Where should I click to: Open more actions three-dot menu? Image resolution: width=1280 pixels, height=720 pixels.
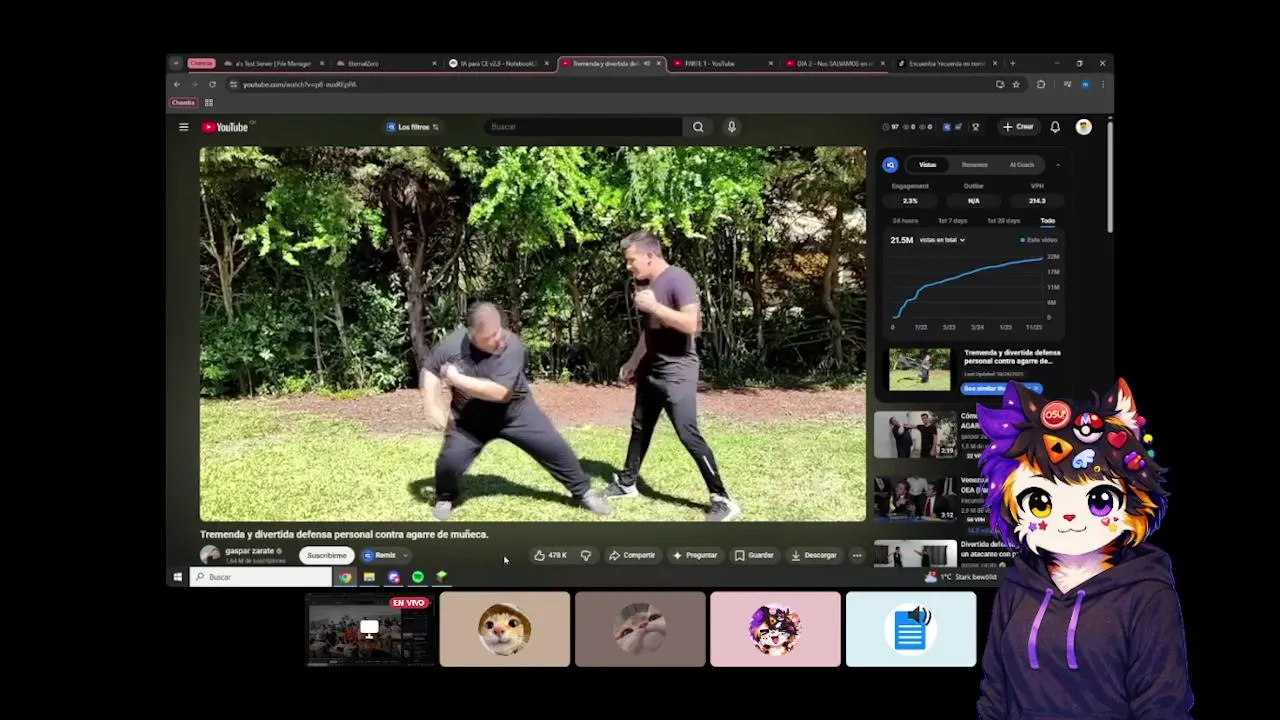pyautogui.click(x=857, y=555)
